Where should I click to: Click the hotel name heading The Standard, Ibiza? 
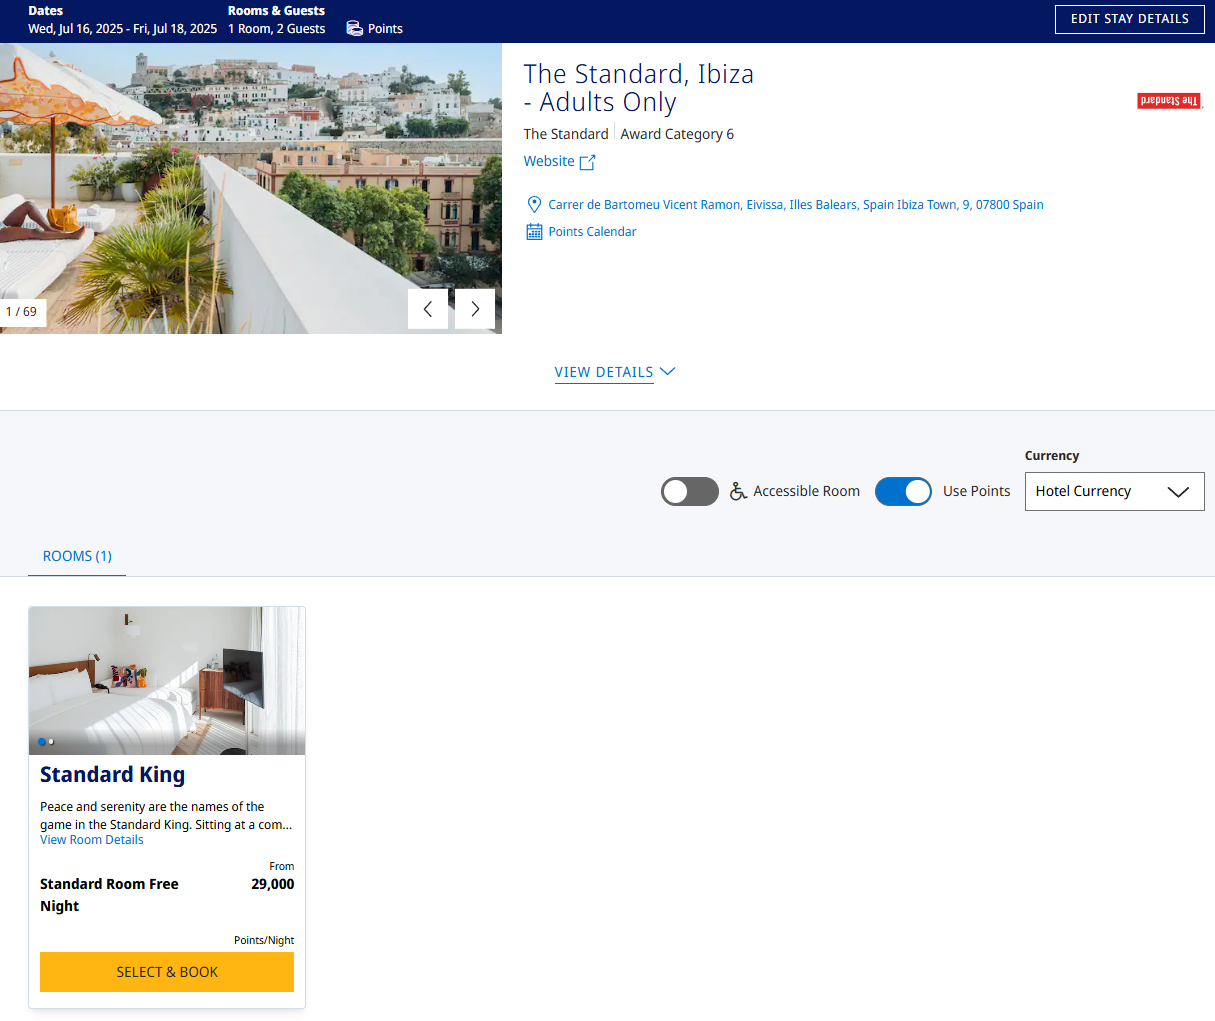coord(639,88)
